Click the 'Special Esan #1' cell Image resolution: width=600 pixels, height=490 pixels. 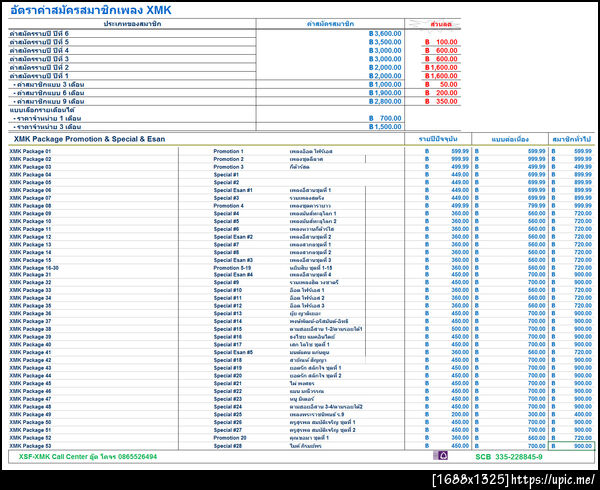coord(233,190)
